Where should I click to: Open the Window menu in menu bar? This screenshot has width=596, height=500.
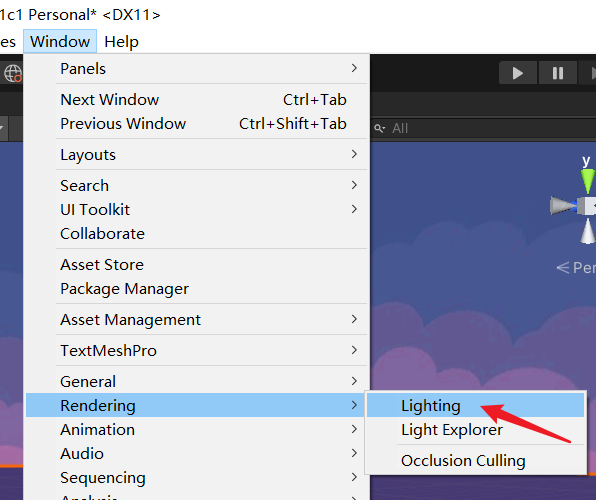coord(60,41)
